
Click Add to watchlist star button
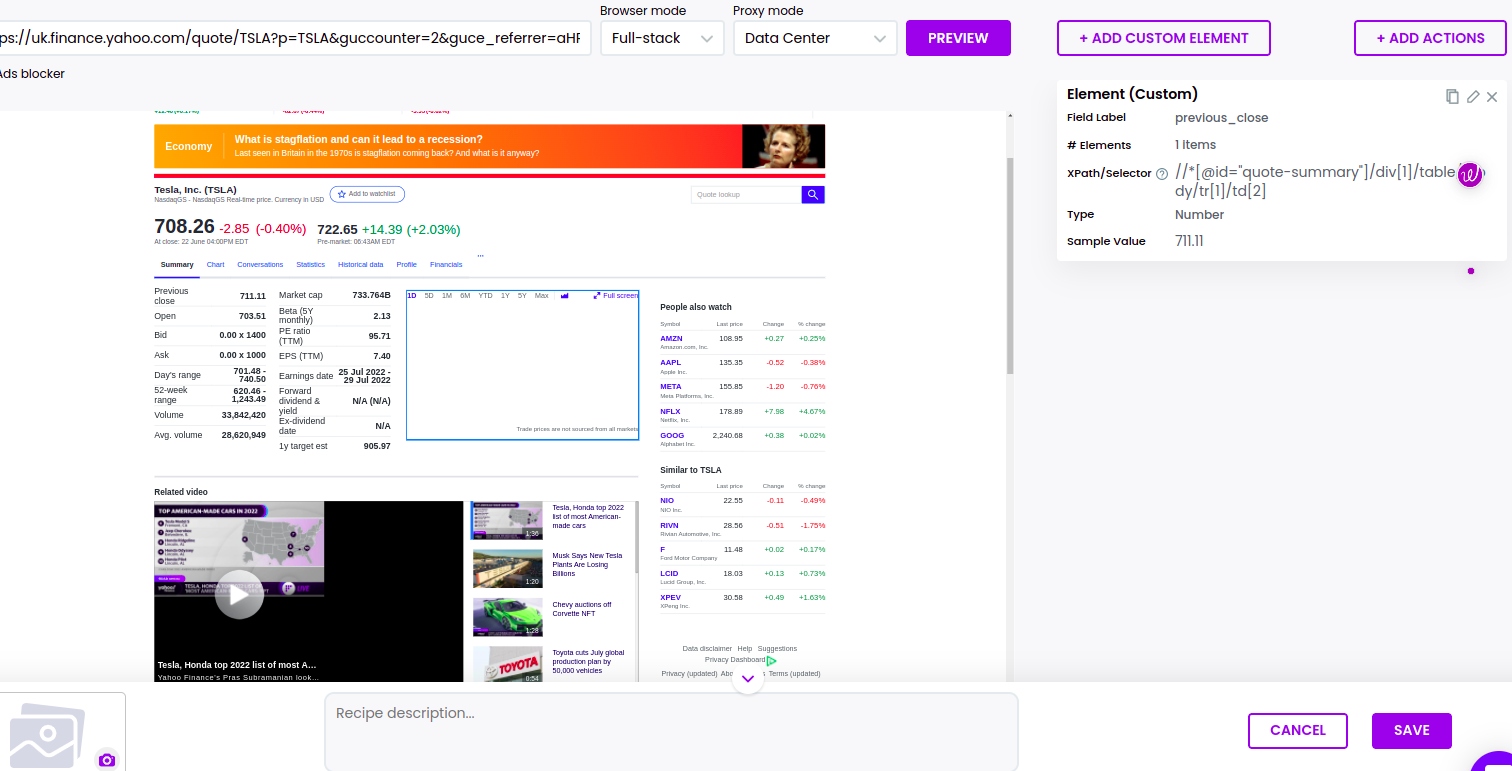point(367,194)
